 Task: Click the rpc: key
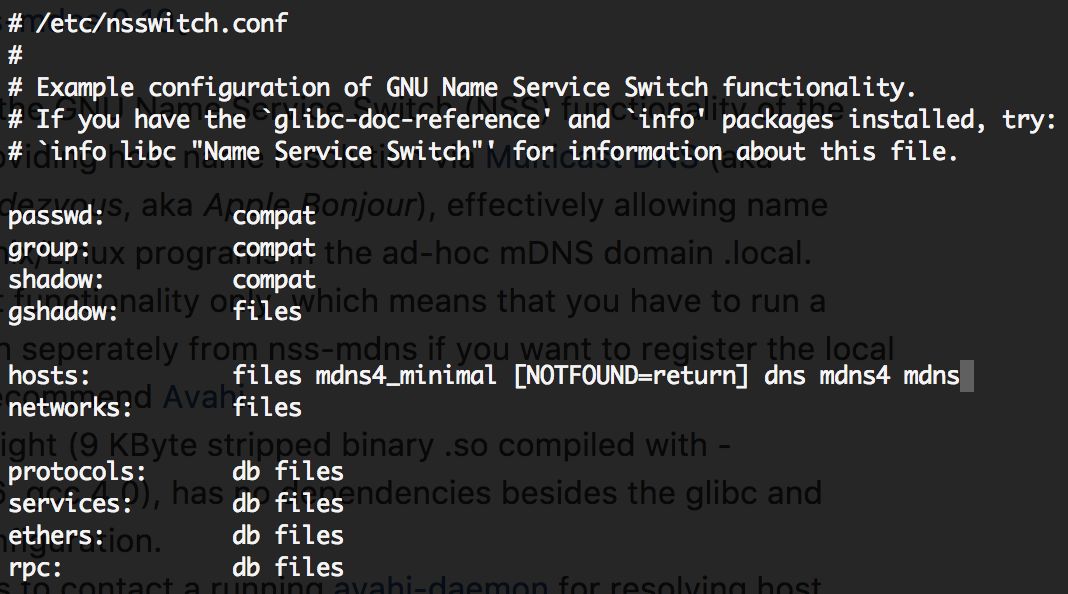coord(35,567)
